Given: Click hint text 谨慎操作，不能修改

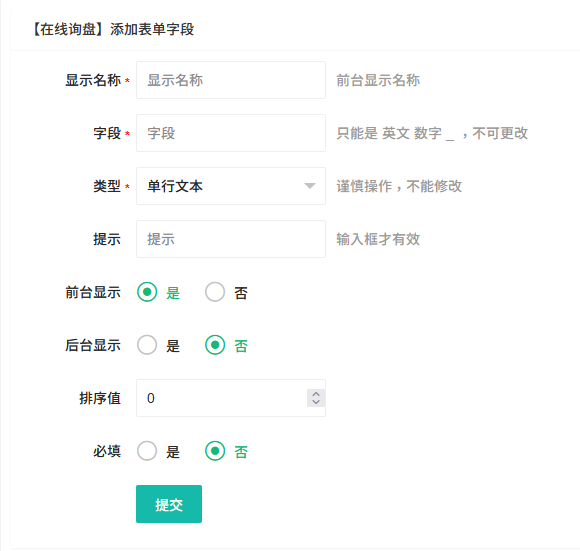Looking at the screenshot, I should click(x=399, y=186).
